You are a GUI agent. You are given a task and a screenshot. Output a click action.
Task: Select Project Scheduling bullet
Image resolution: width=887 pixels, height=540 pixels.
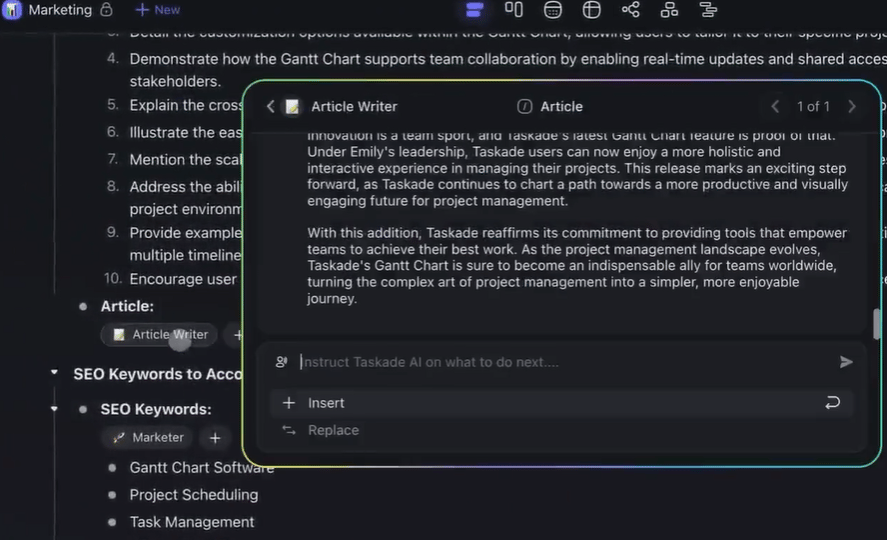pyautogui.click(x=194, y=495)
